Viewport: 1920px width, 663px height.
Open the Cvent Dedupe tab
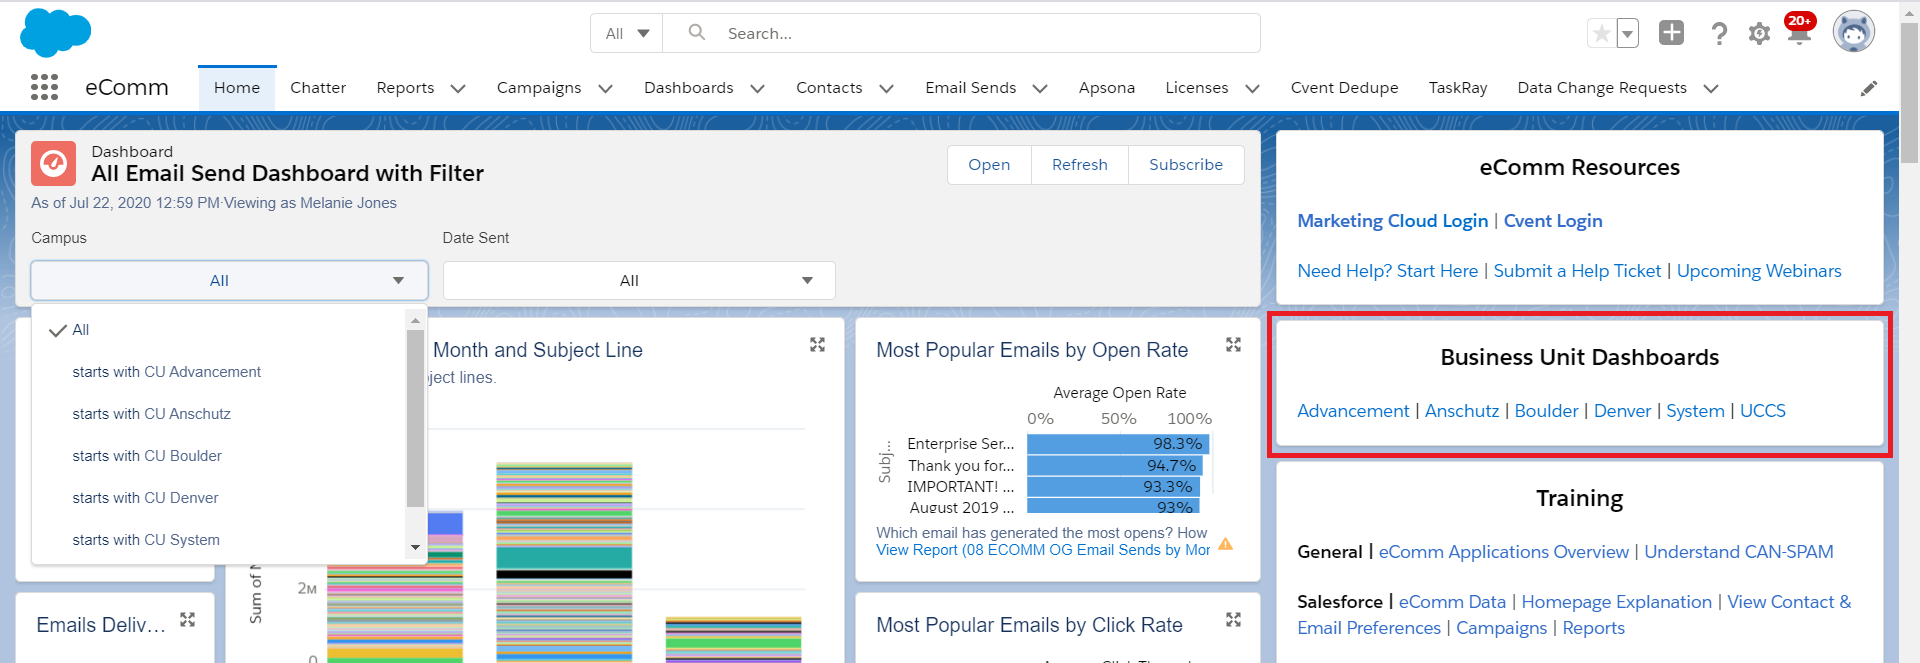[x=1345, y=88]
